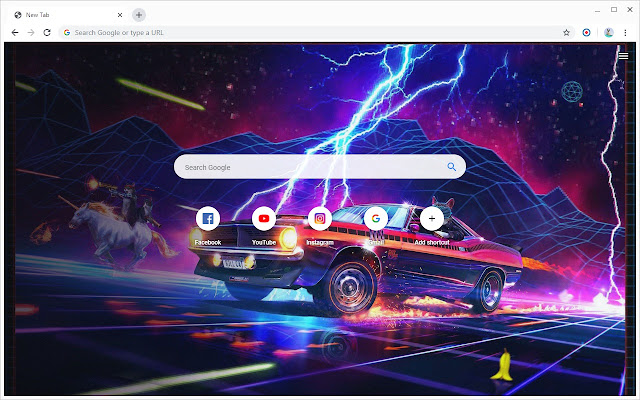Open the Facebook shortcut
640x400 pixels.
(208, 218)
